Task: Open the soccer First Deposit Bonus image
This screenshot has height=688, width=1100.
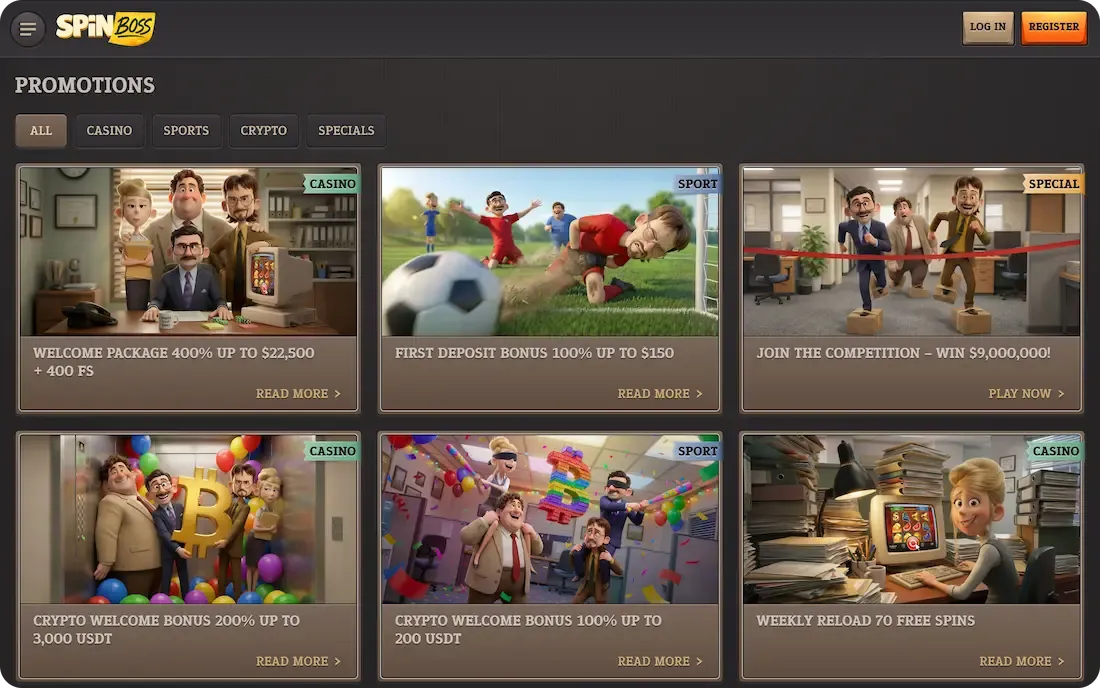Action: tap(550, 251)
